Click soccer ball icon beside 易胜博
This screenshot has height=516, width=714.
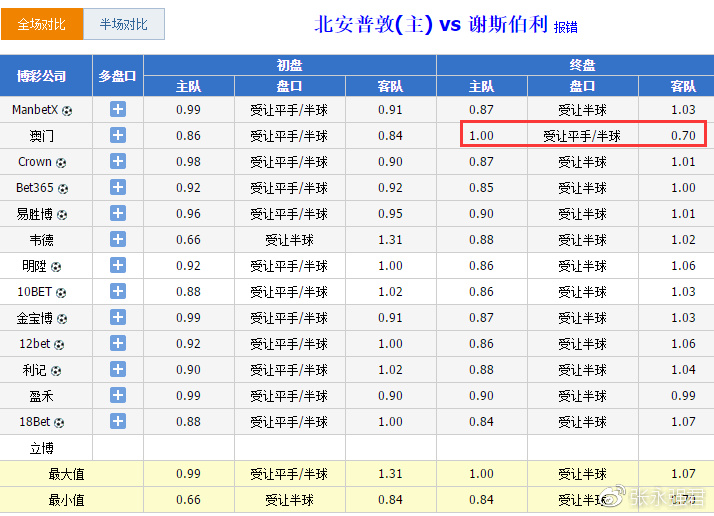[x=63, y=214]
